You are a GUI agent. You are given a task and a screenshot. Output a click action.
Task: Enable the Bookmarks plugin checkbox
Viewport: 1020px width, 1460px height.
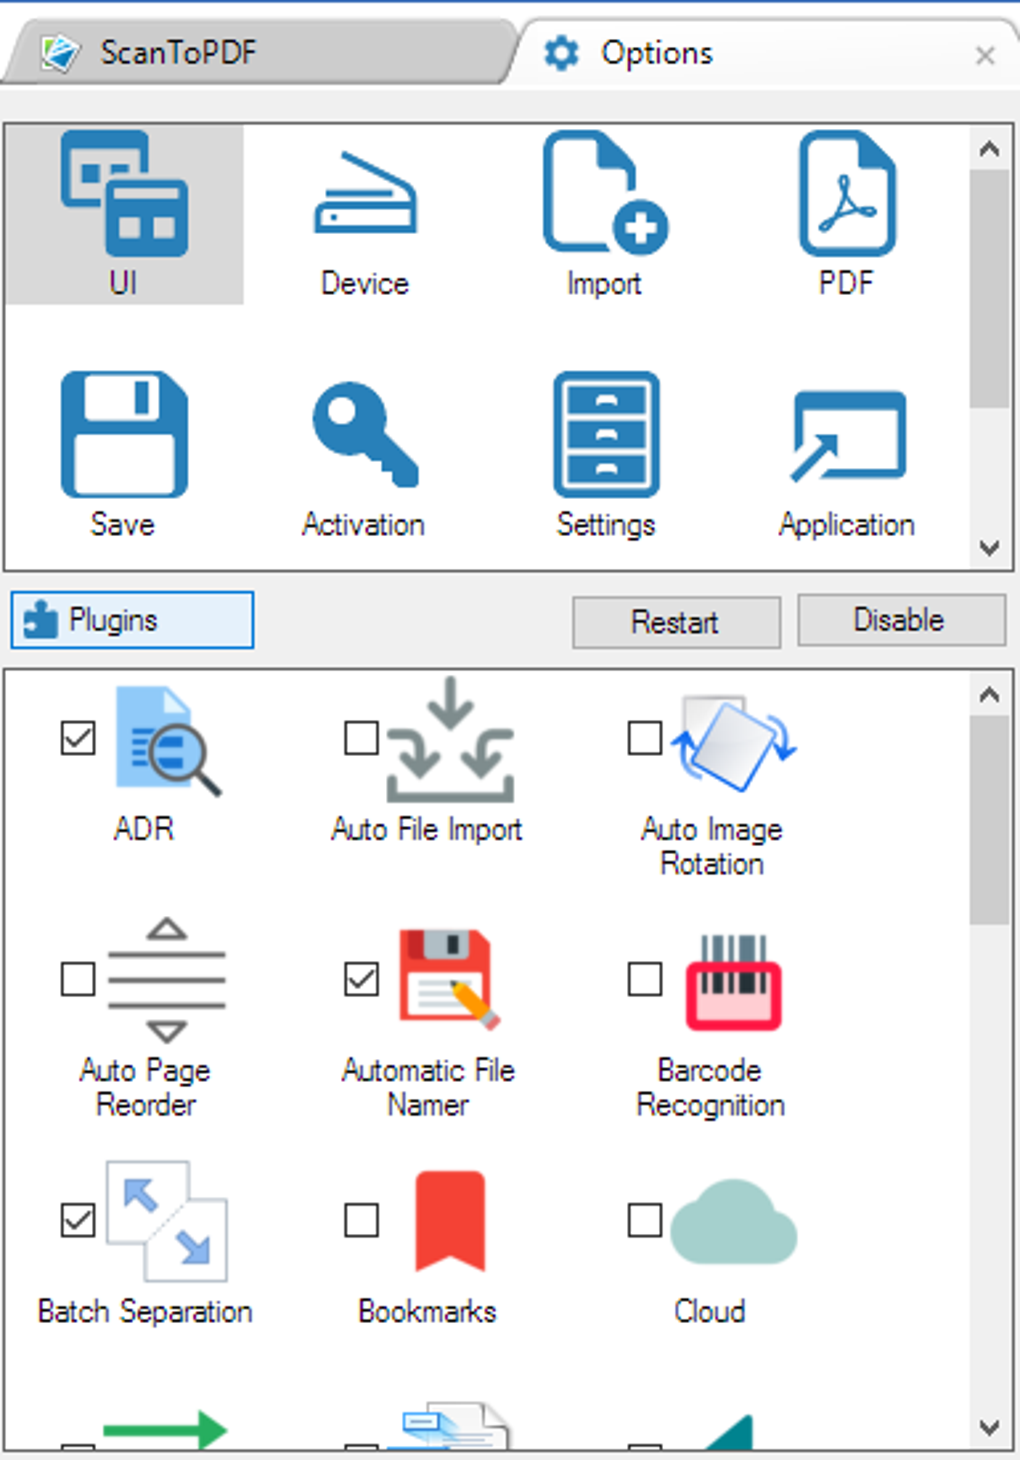pos(361,1220)
